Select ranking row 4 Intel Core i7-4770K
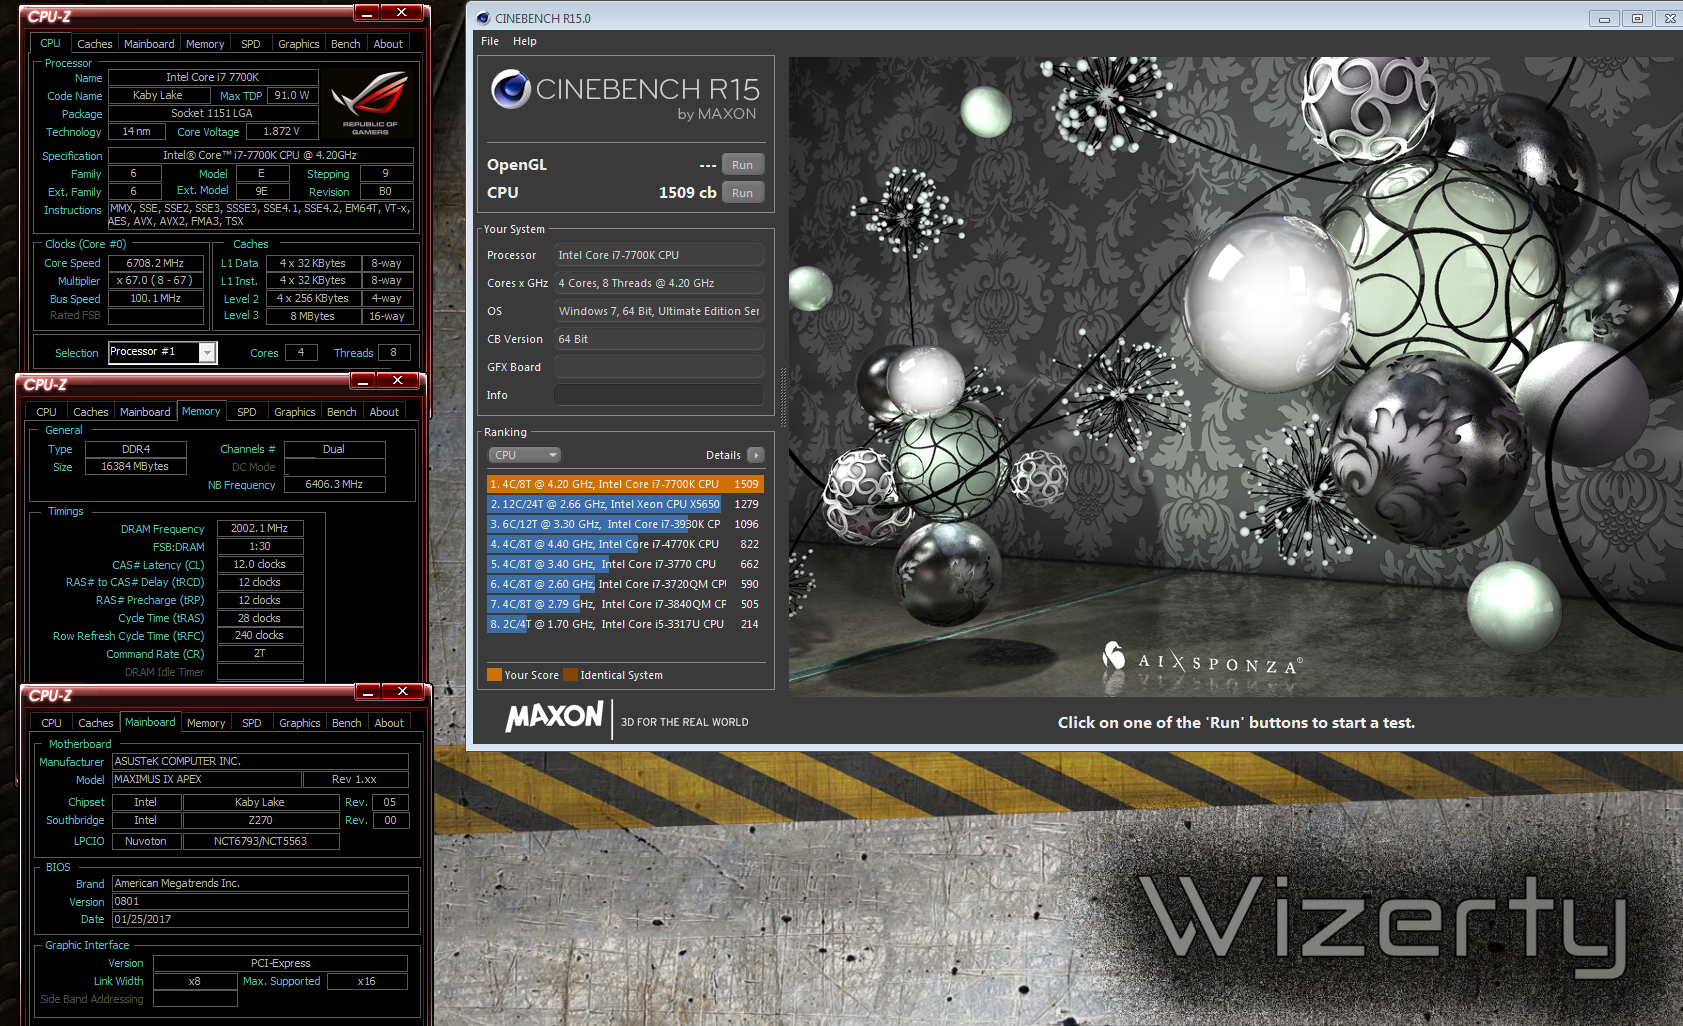The width and height of the screenshot is (1683, 1026). 625,544
